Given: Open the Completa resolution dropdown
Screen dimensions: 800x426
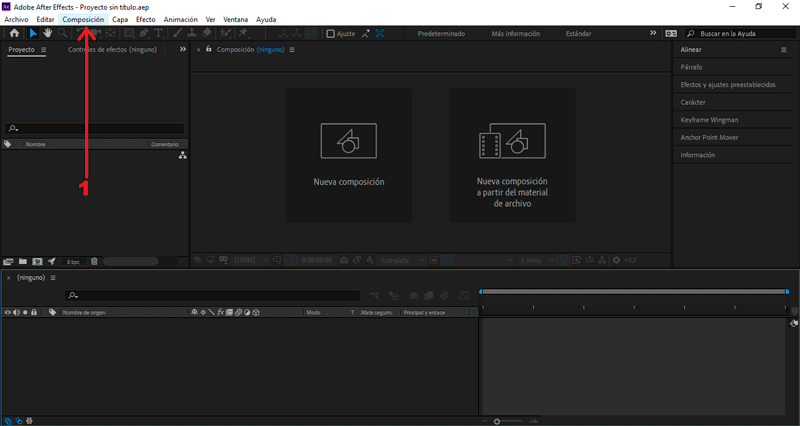Looking at the screenshot, I should pyautogui.click(x=402, y=260).
